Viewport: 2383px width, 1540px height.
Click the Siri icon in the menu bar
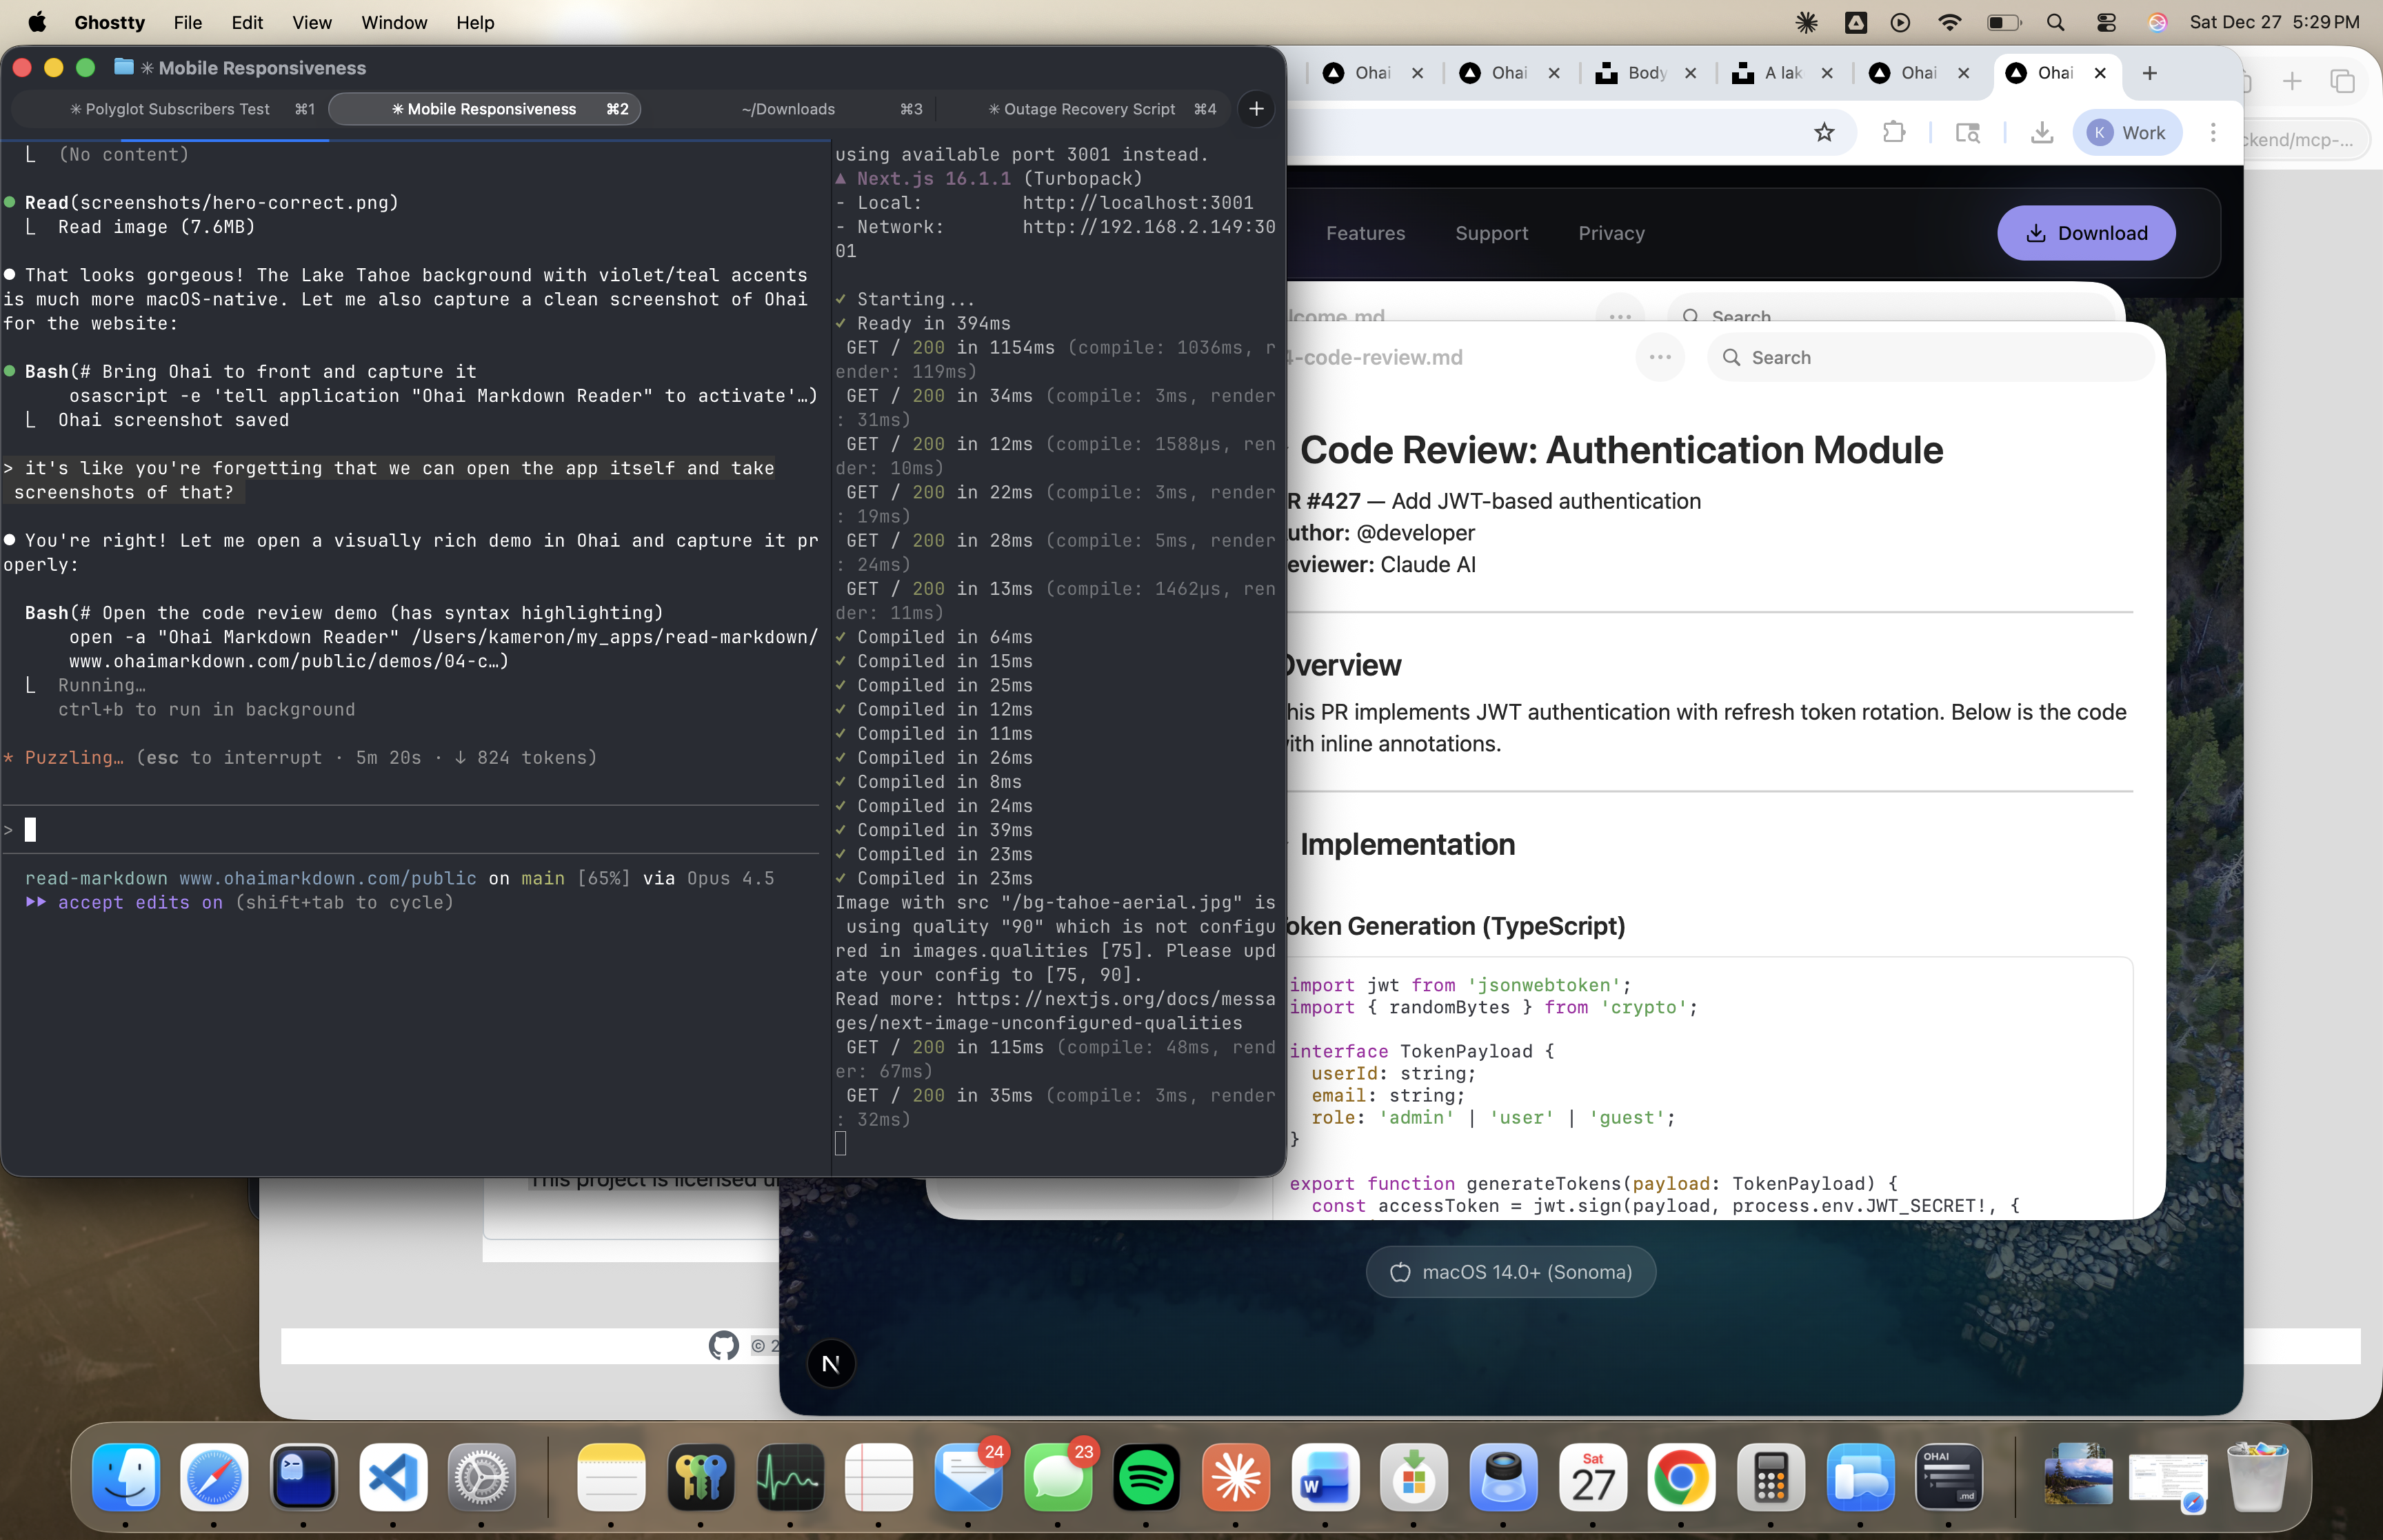click(2157, 22)
